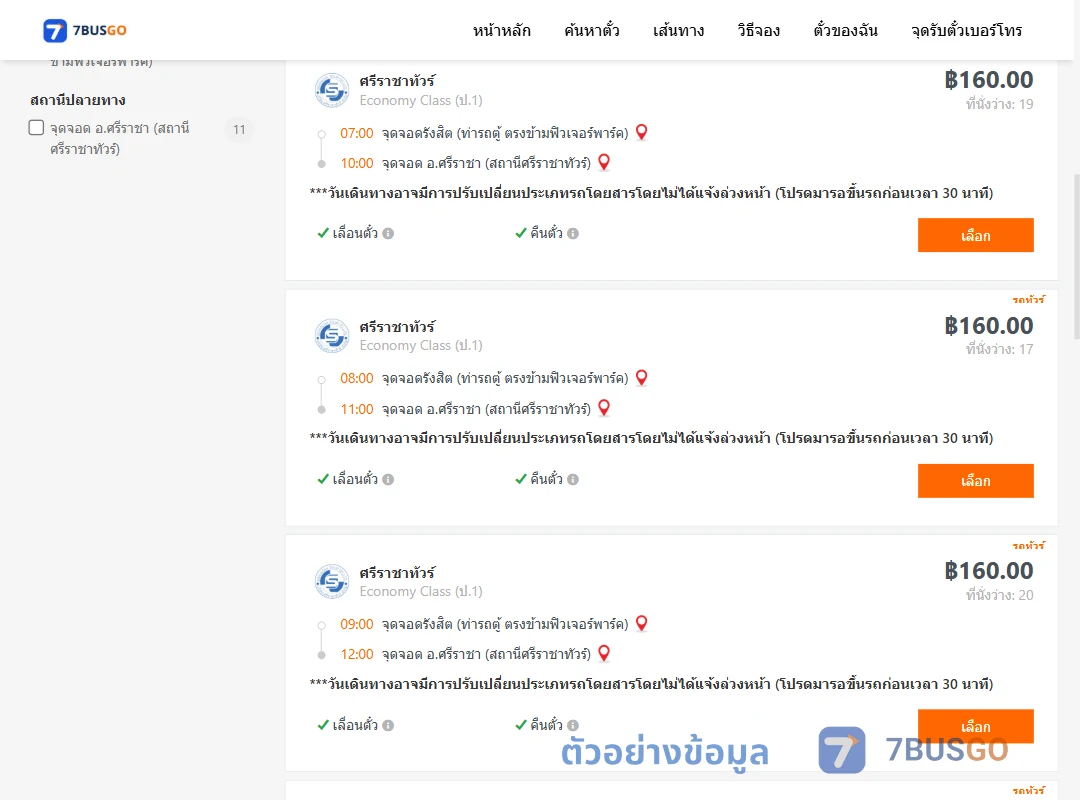Click เลือก button for 07:00 trip
This screenshot has width=1080, height=800.
tap(975, 235)
